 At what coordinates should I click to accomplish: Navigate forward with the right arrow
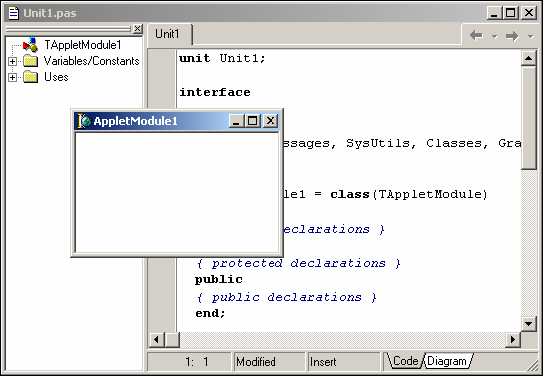[x=512, y=35]
